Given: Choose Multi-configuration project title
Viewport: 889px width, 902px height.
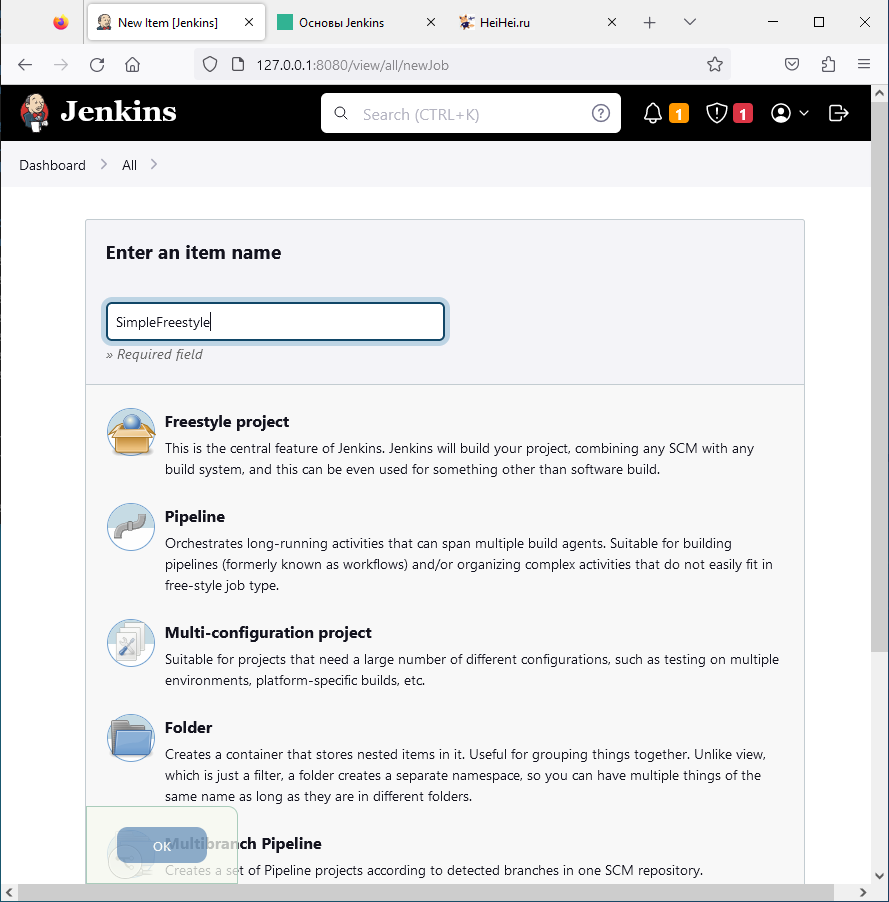Looking at the screenshot, I should (x=268, y=633).
